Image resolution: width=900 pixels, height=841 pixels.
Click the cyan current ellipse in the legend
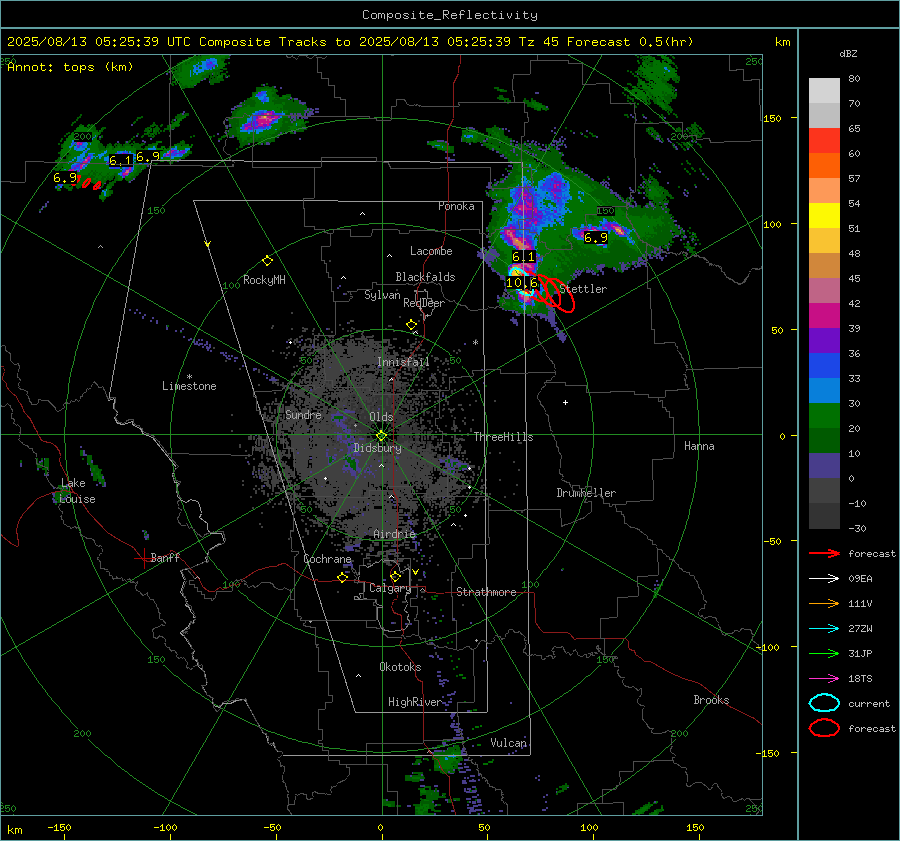pyautogui.click(x=824, y=703)
